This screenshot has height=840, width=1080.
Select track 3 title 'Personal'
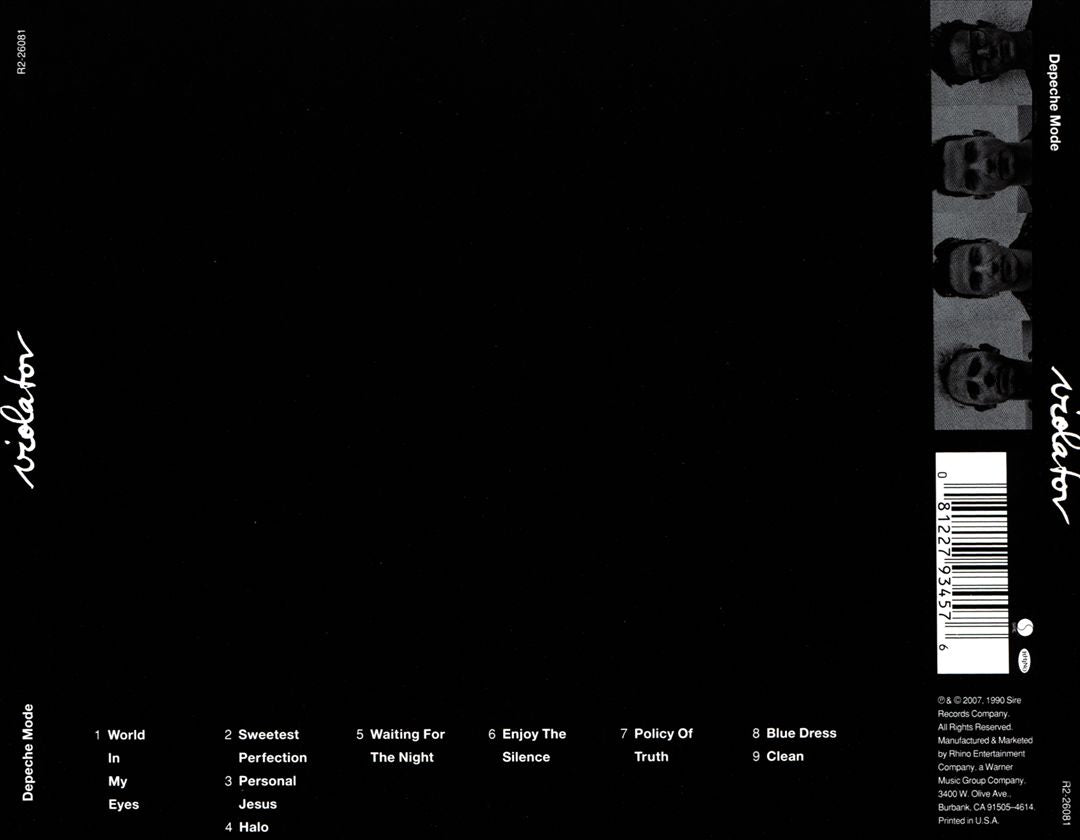[x=267, y=781]
